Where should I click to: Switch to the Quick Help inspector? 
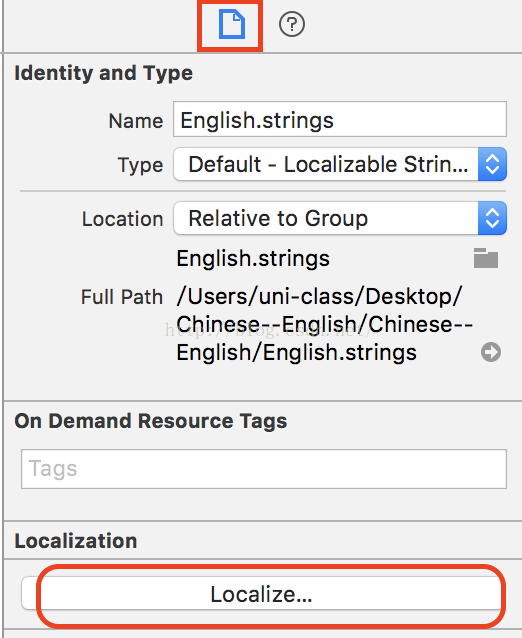tap(292, 24)
